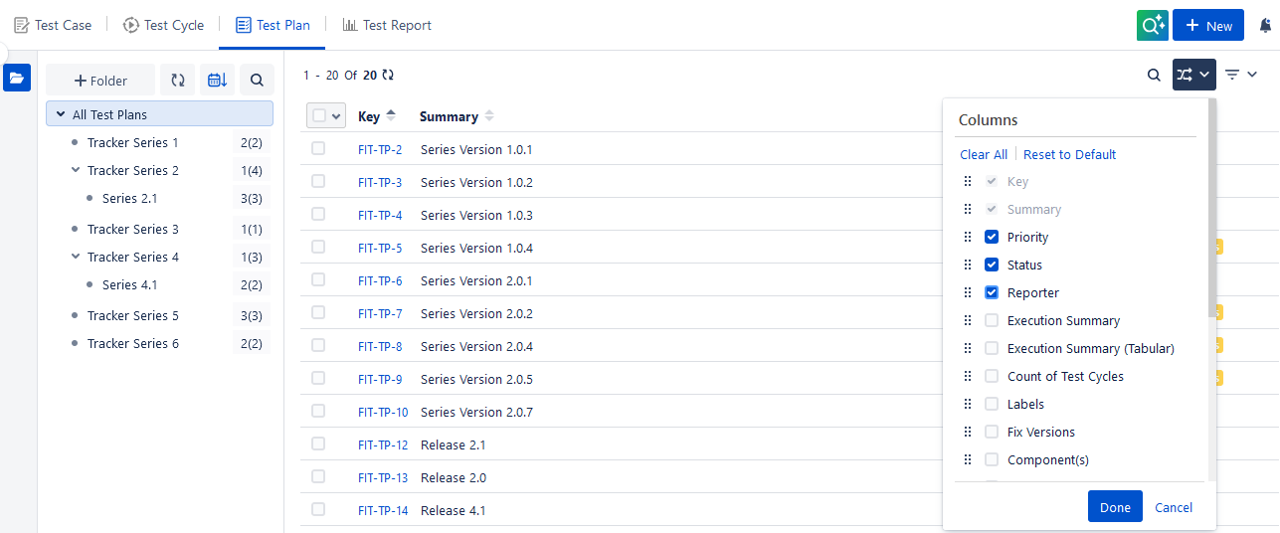The image size is (1280, 533).
Task: Toggle the blue folder panel icon
Action: tap(17, 78)
